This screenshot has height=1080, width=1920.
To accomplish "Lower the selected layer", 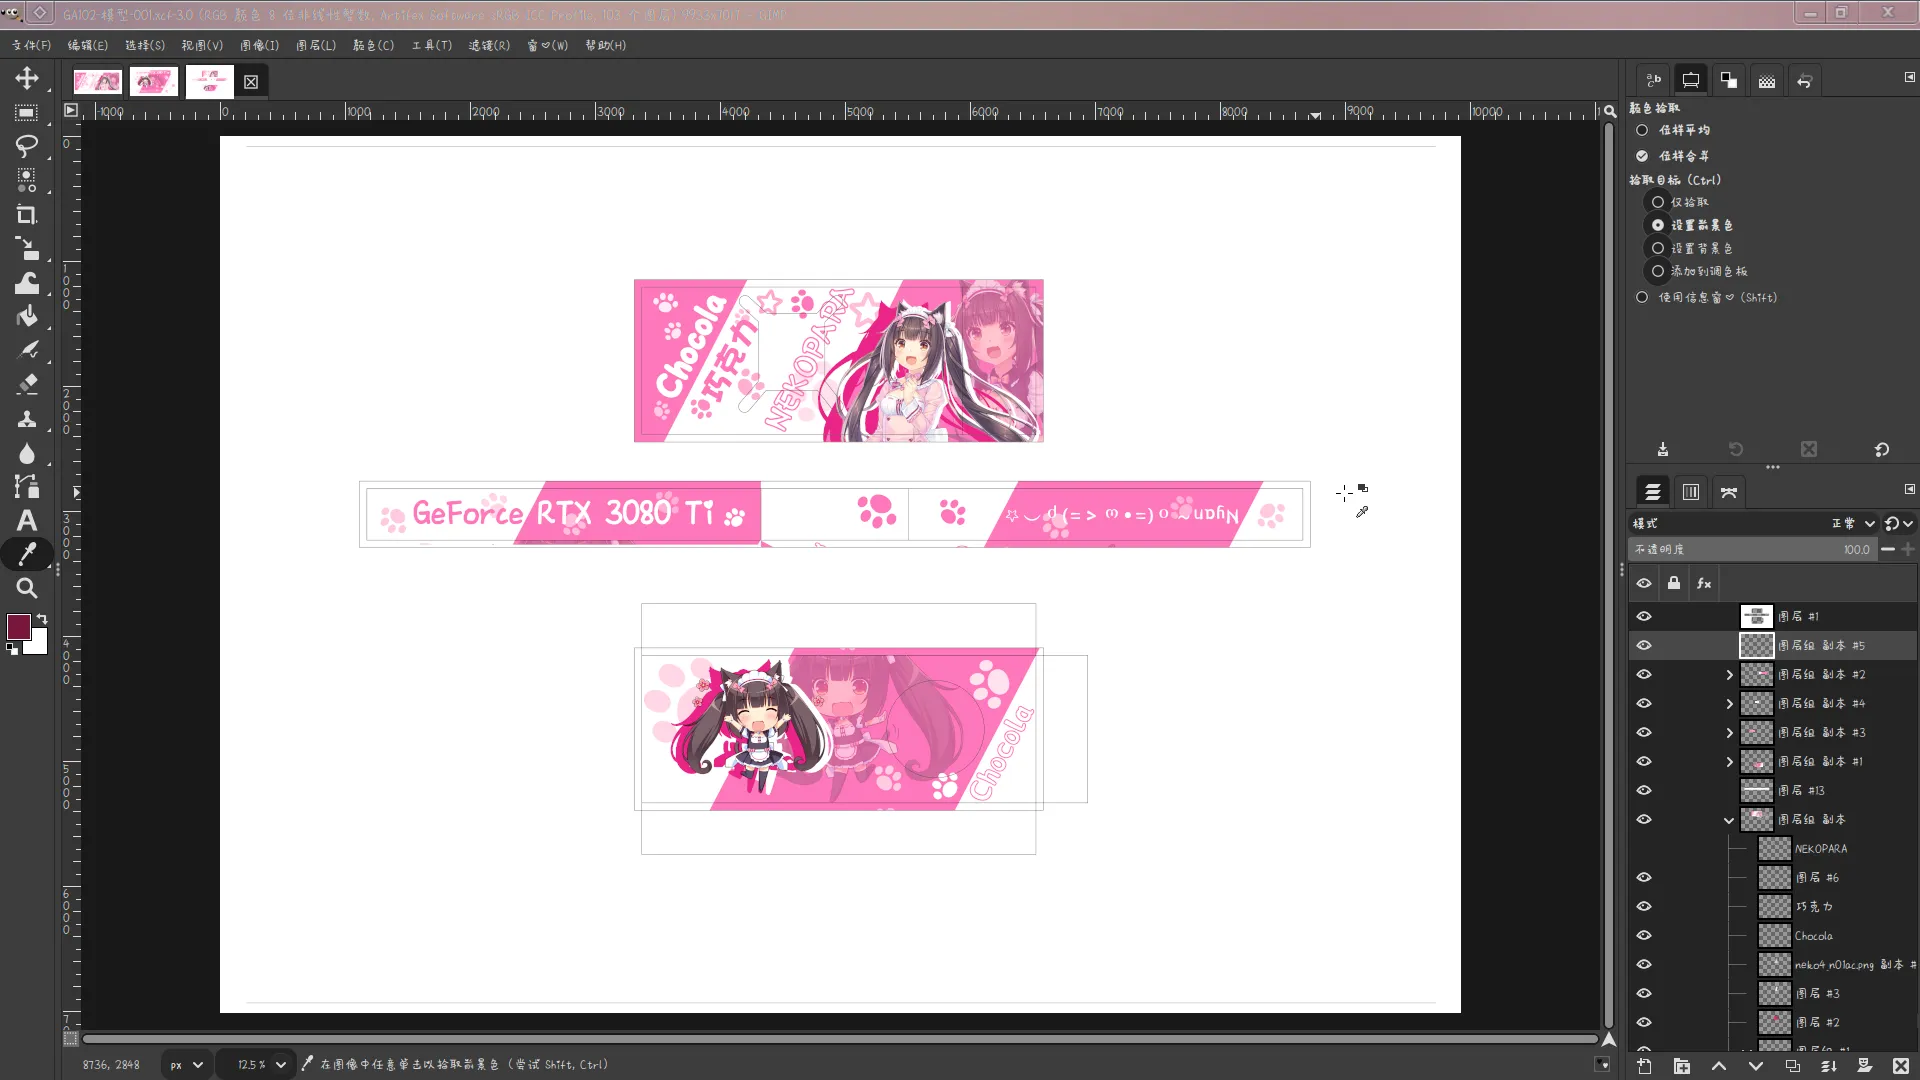I will pyautogui.click(x=1755, y=1066).
